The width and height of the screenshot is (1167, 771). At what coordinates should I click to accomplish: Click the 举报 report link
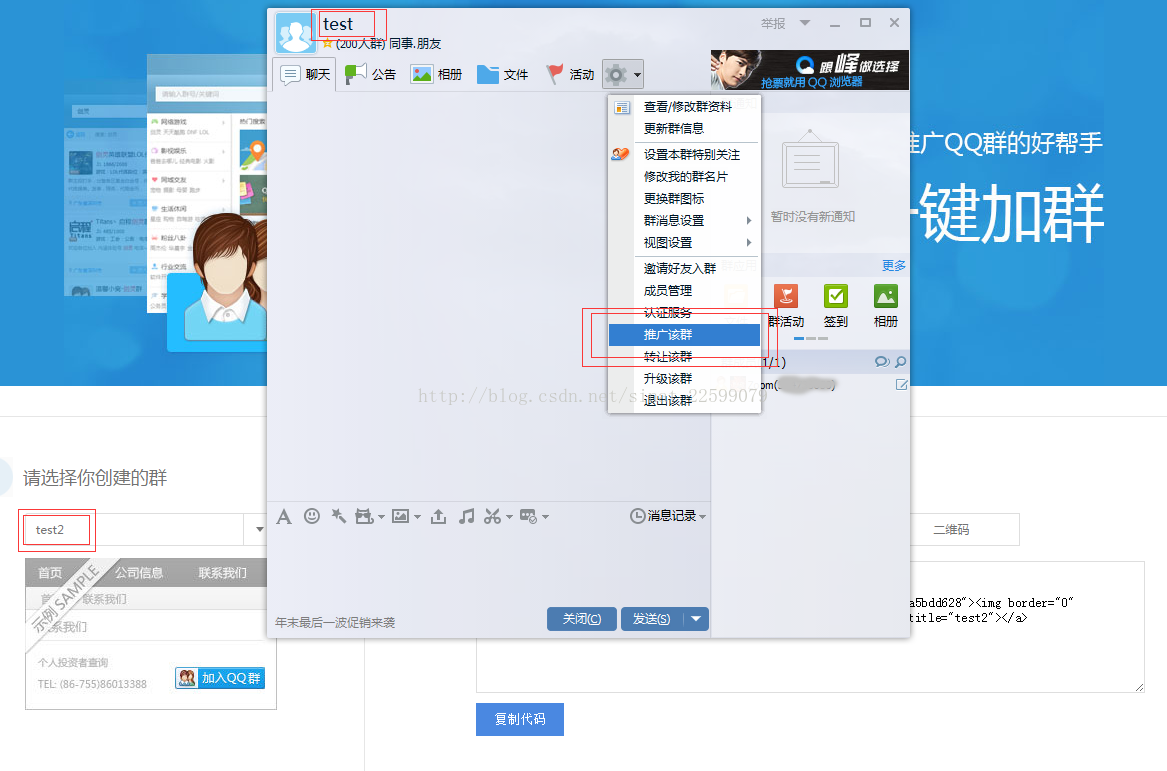coord(773,24)
